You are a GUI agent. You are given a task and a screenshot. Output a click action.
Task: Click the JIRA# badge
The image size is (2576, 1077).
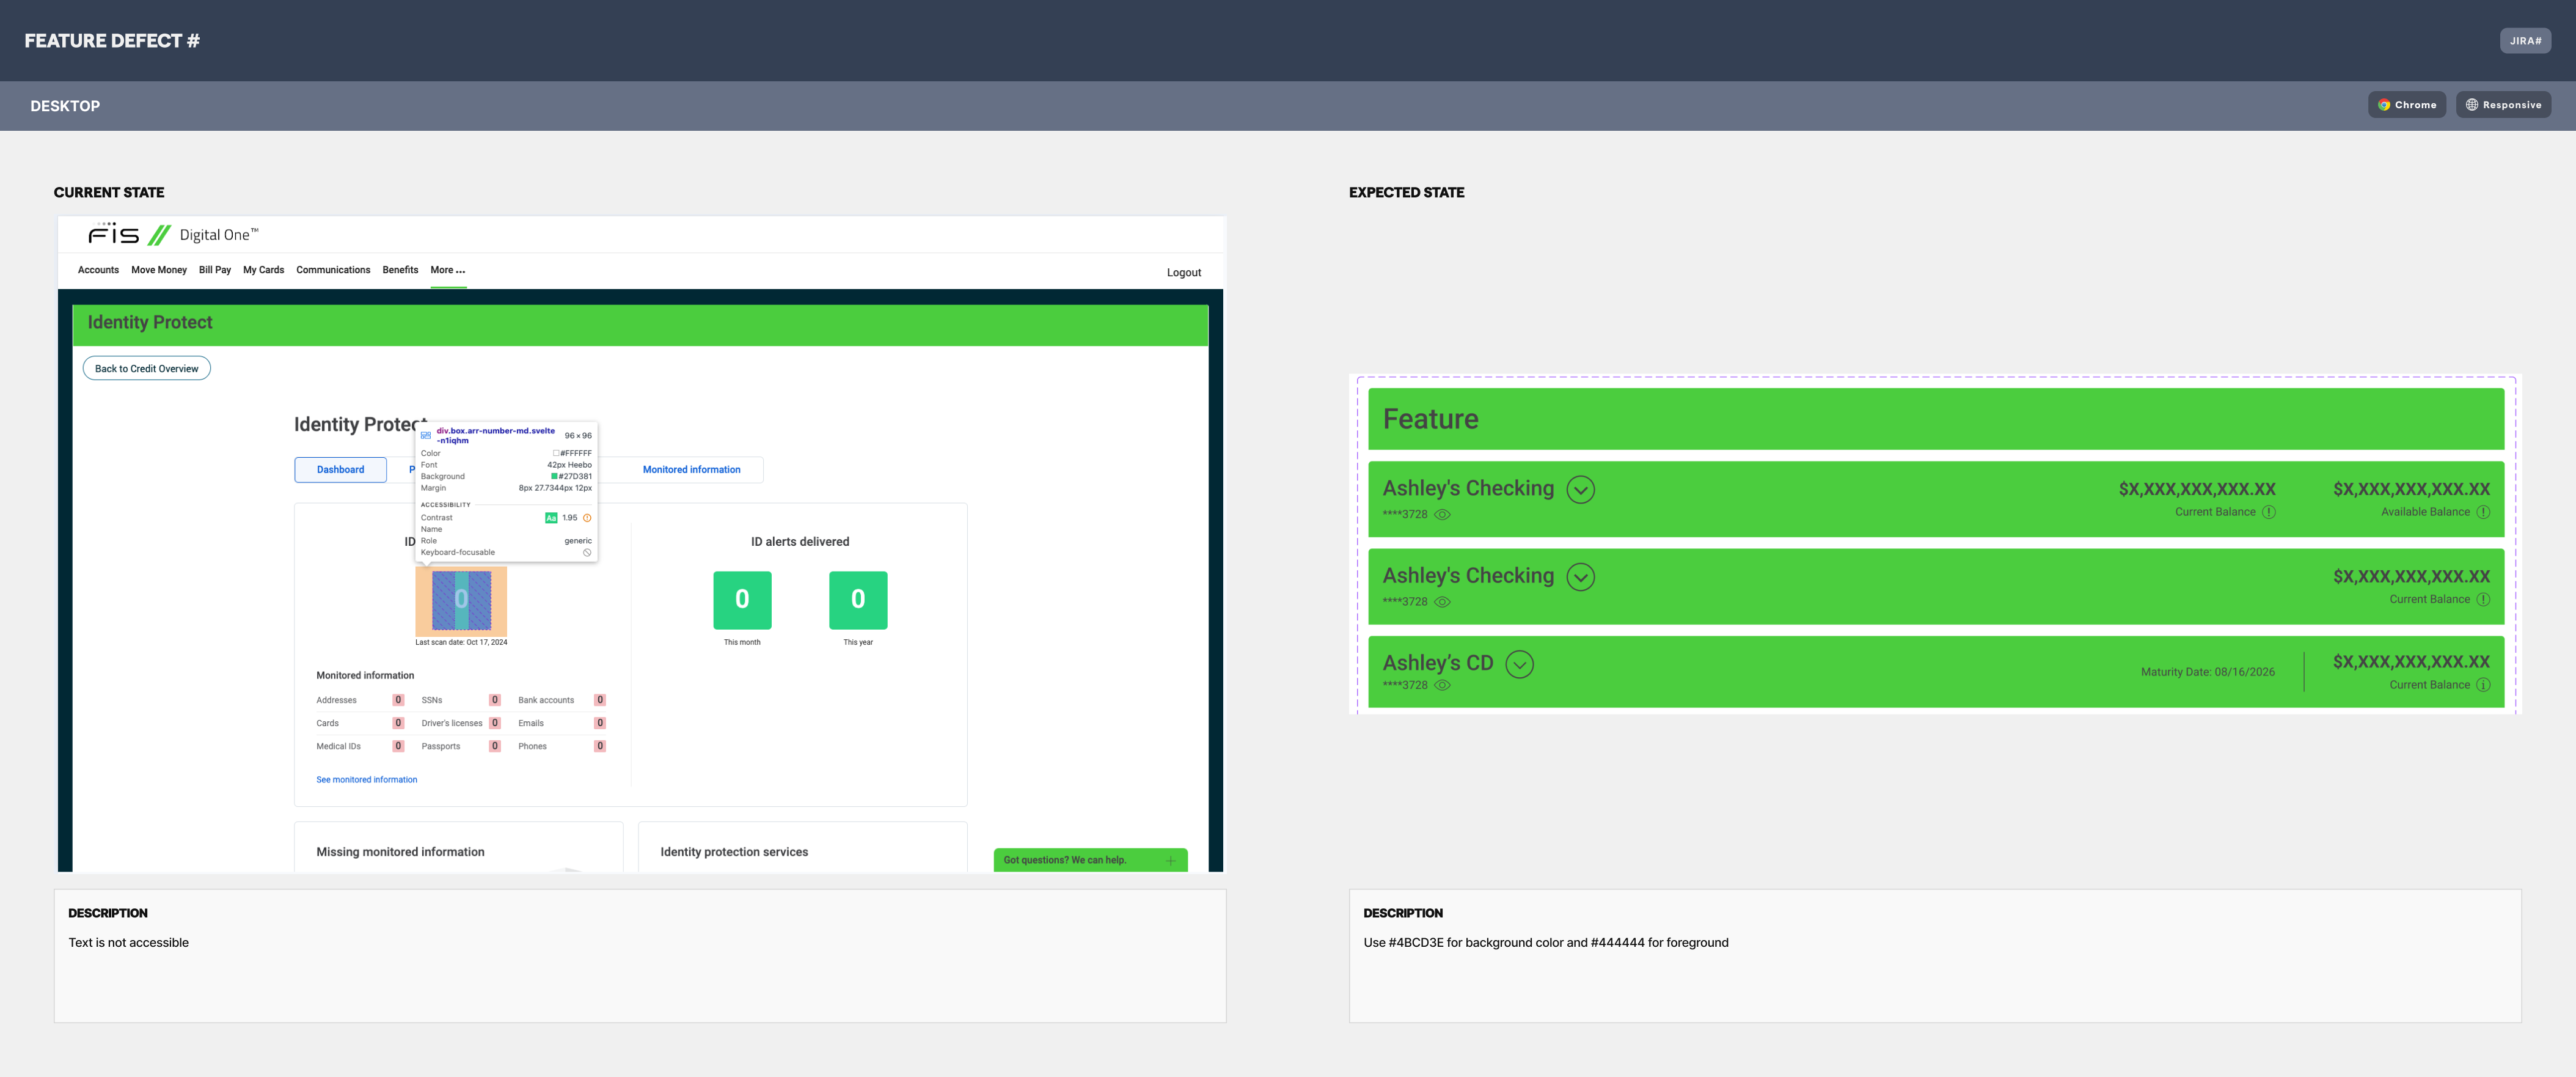click(2525, 41)
